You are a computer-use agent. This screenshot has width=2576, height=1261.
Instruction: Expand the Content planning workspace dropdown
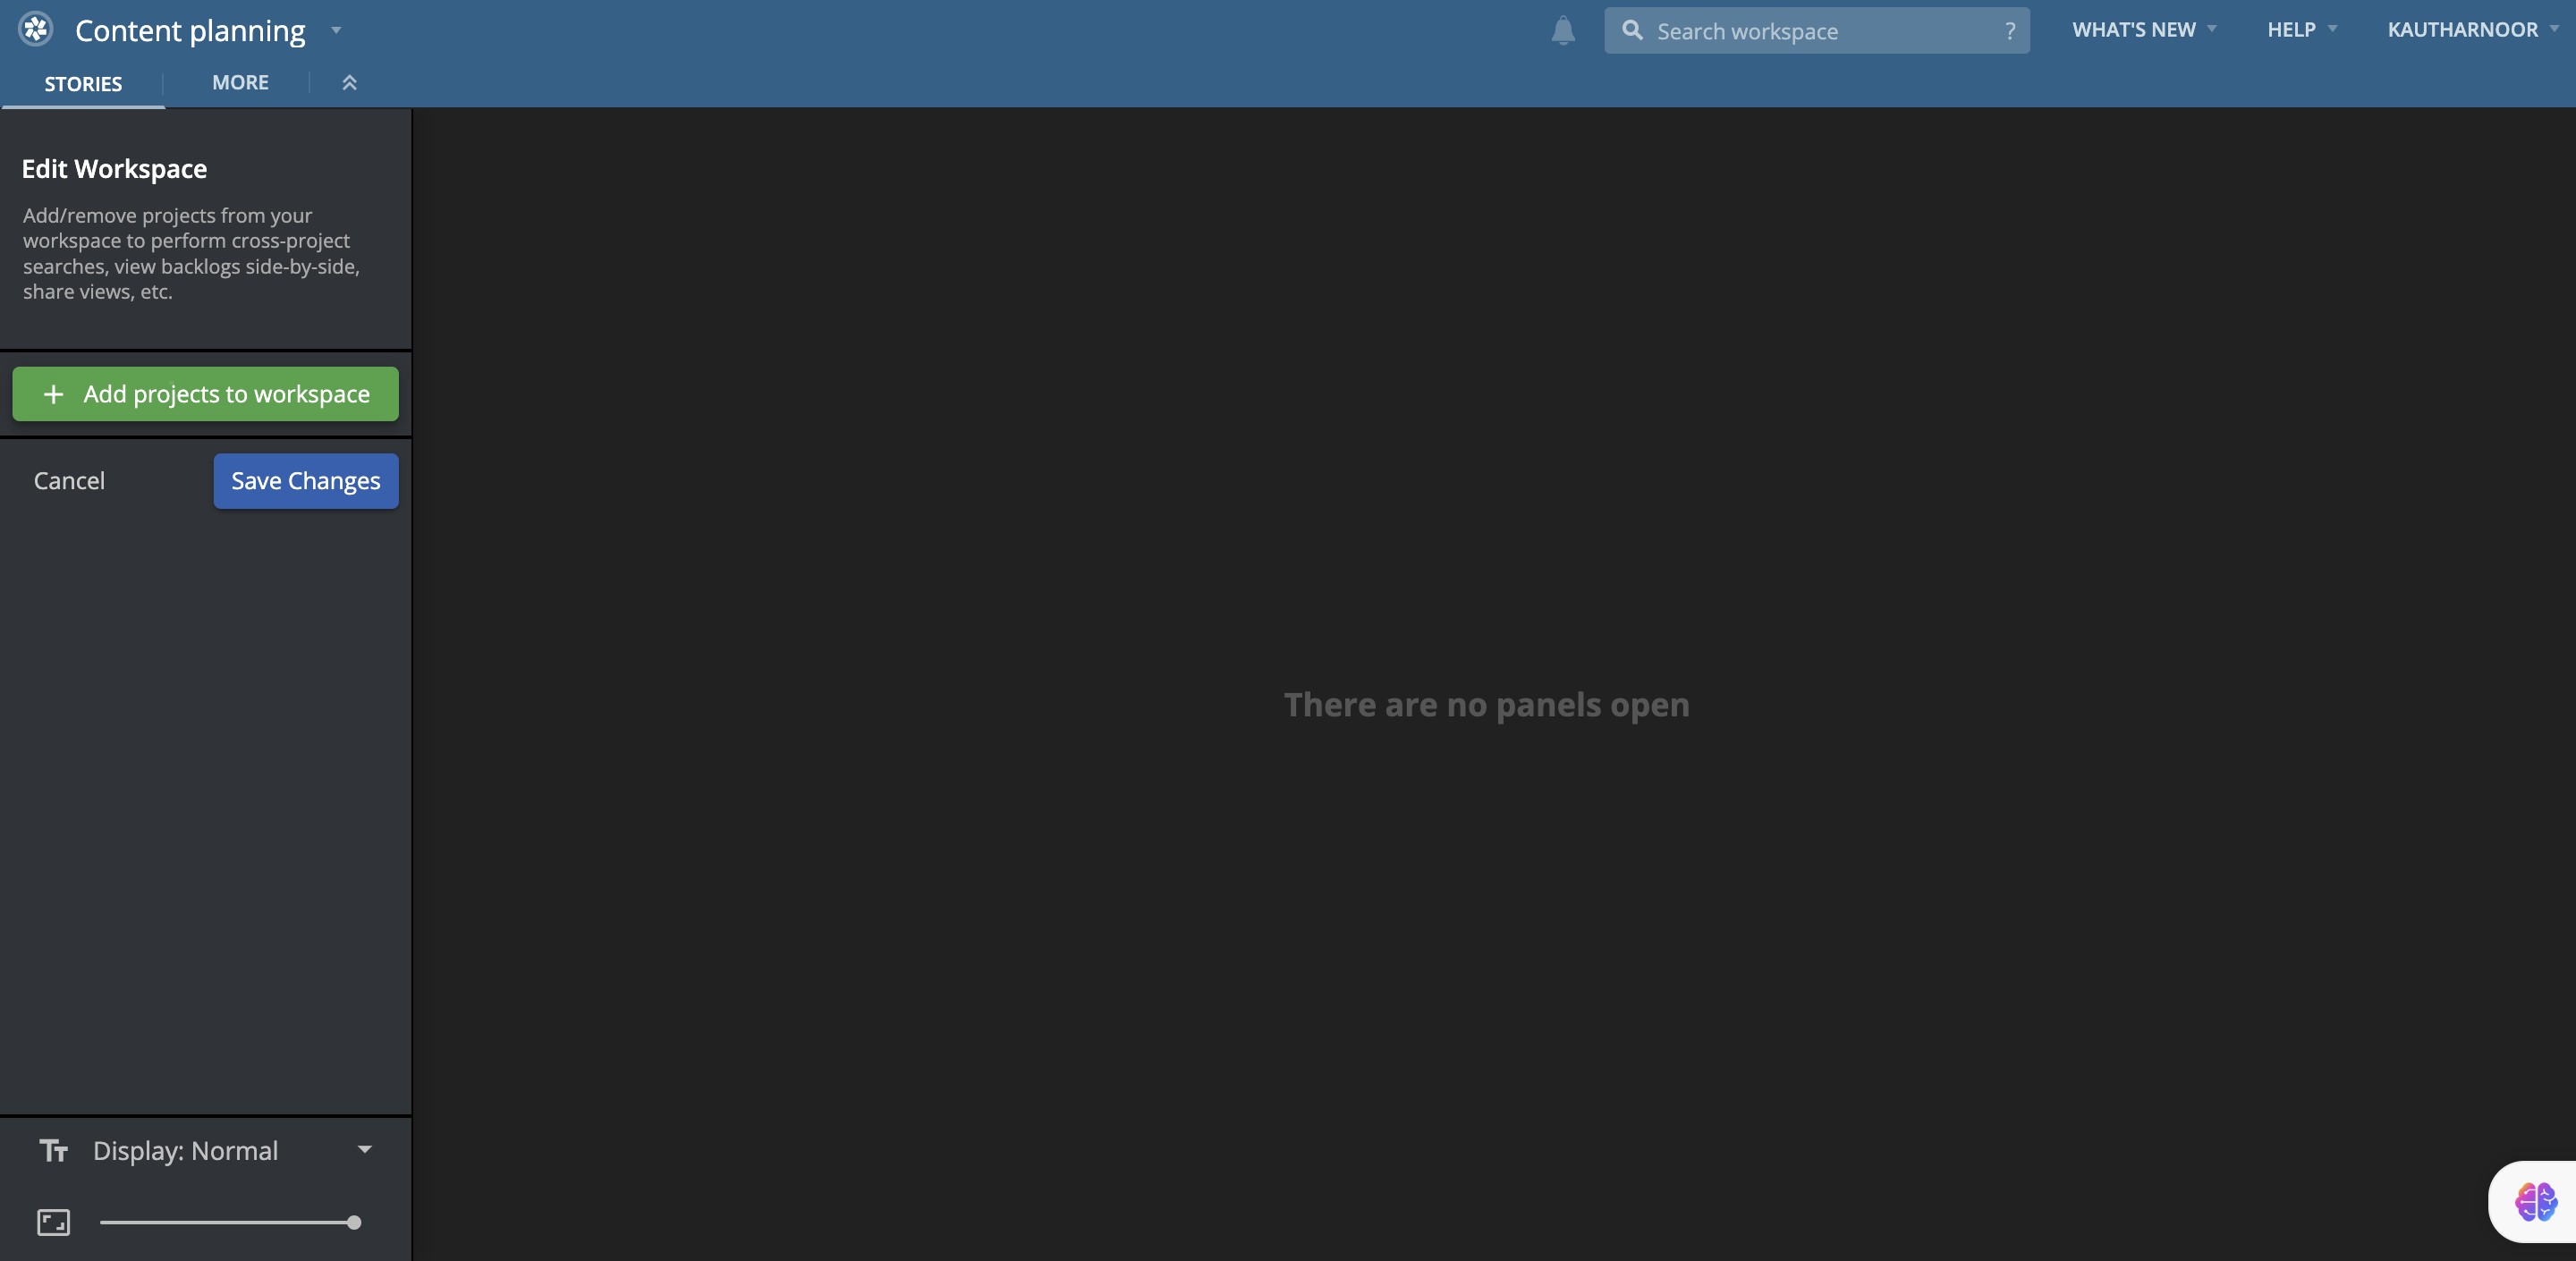click(x=336, y=30)
